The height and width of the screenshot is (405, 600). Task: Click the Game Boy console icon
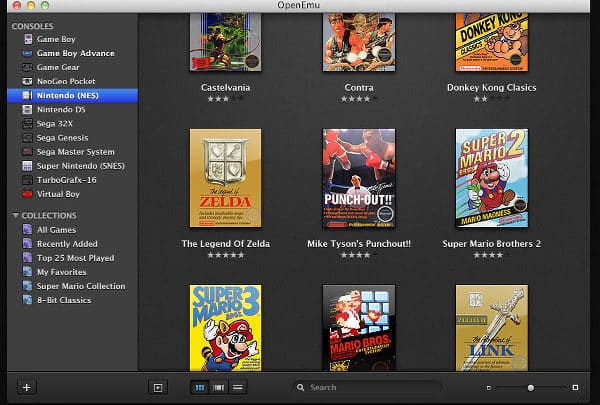(28, 39)
